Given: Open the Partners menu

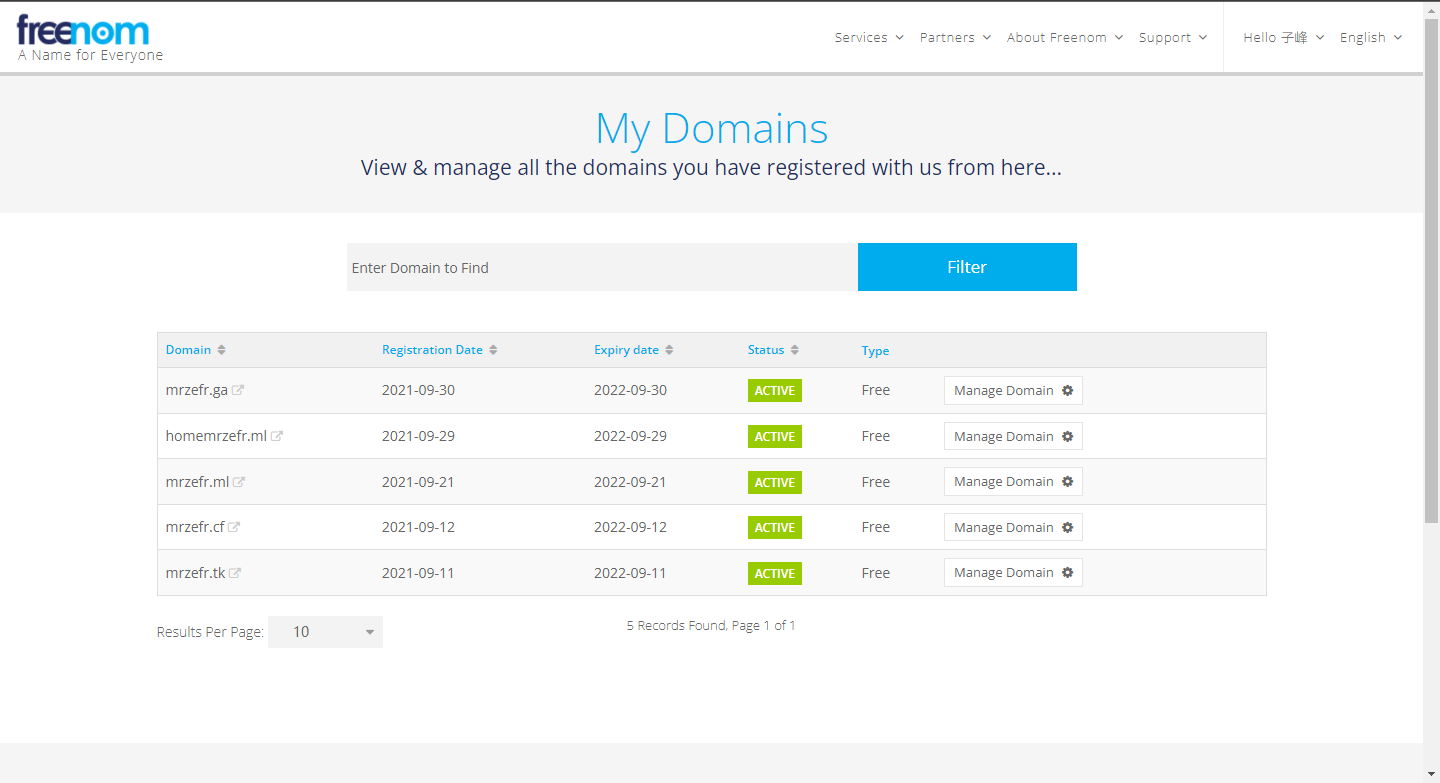Looking at the screenshot, I should click(x=955, y=38).
